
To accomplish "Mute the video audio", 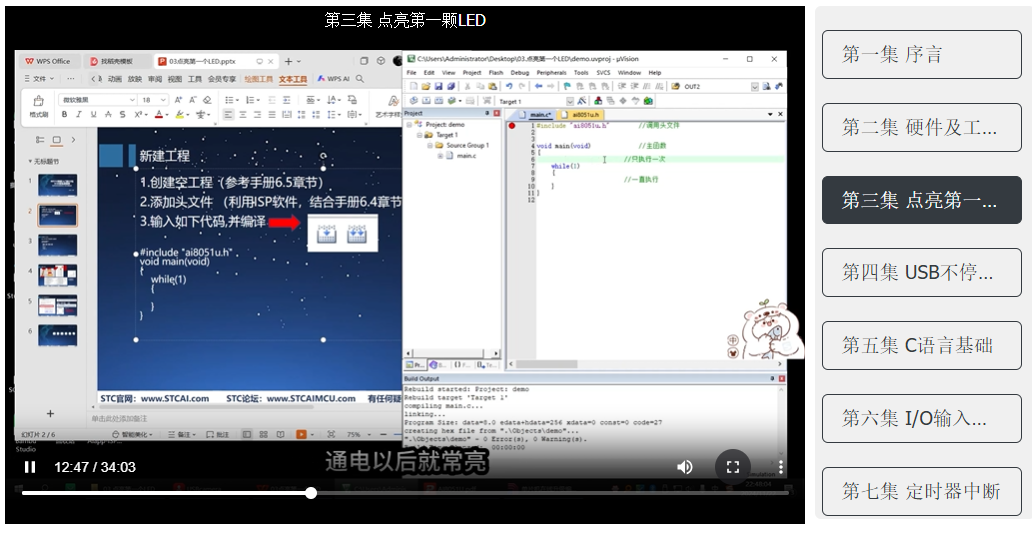I will point(684,467).
